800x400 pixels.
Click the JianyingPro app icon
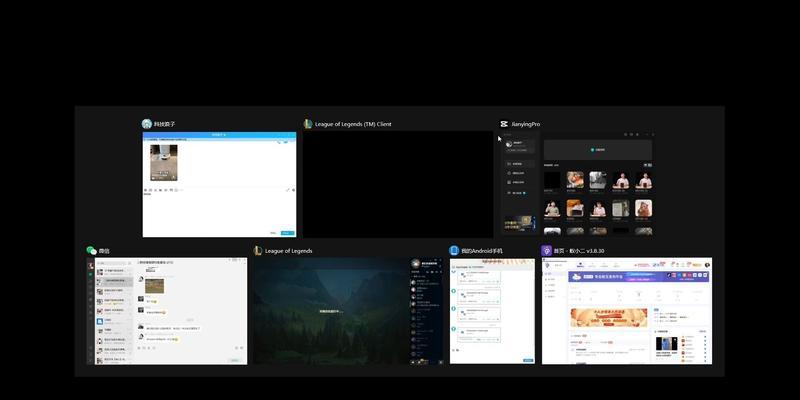(504, 124)
